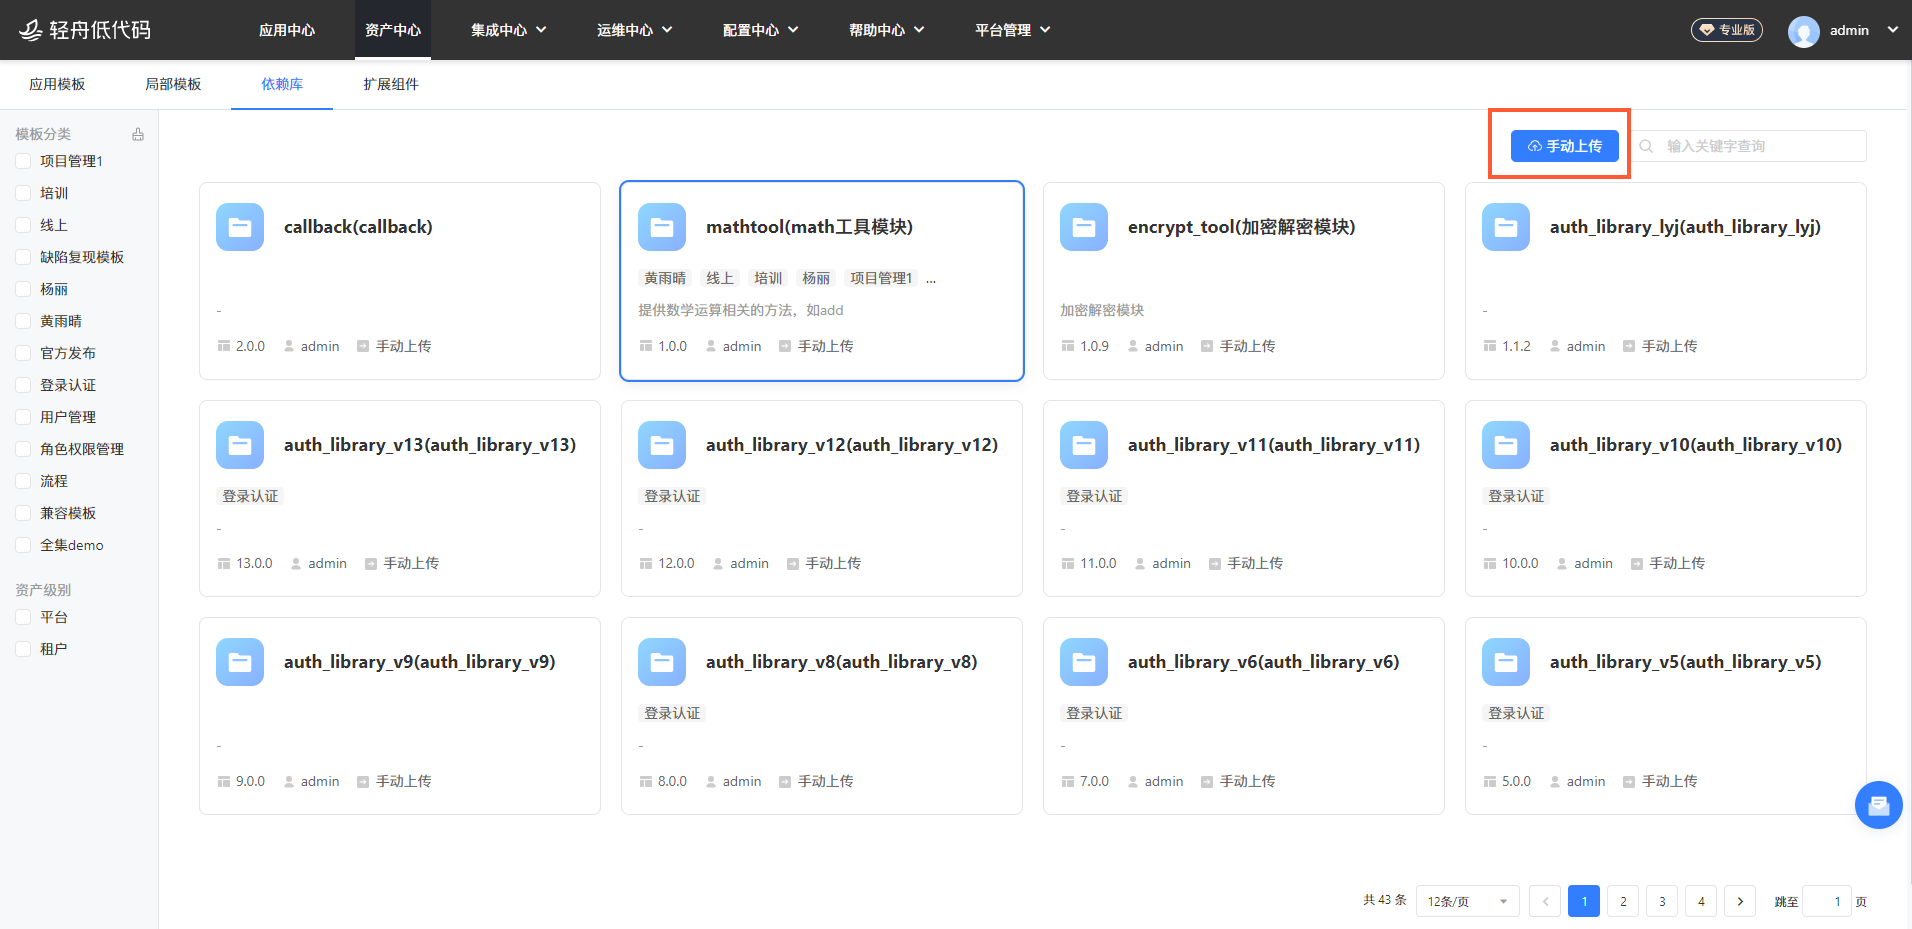The height and width of the screenshot is (929, 1912).
Task: Click 加密解密模块 description text
Action: click(x=1102, y=310)
